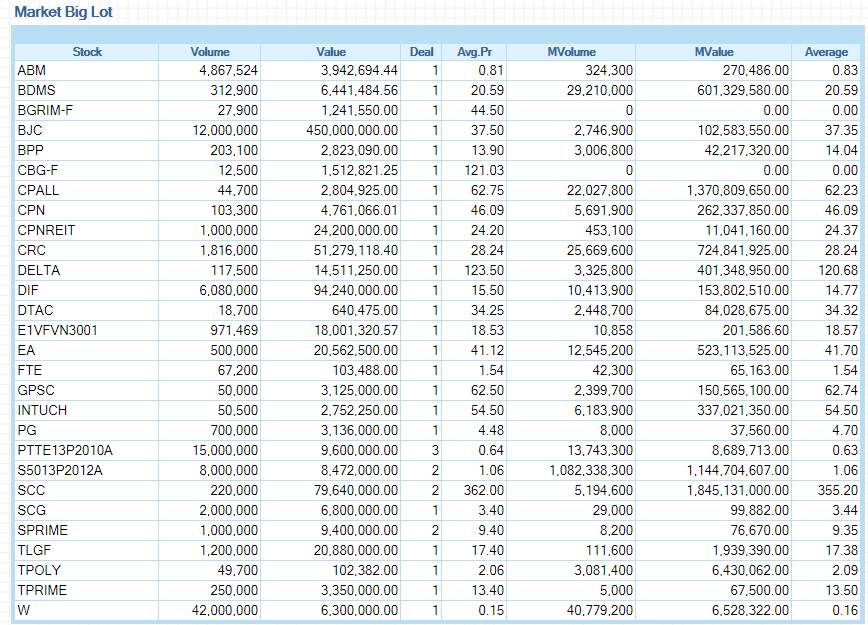Select E1VFVN3001 value 18,001,320.57
868x625 pixels.
pos(356,330)
